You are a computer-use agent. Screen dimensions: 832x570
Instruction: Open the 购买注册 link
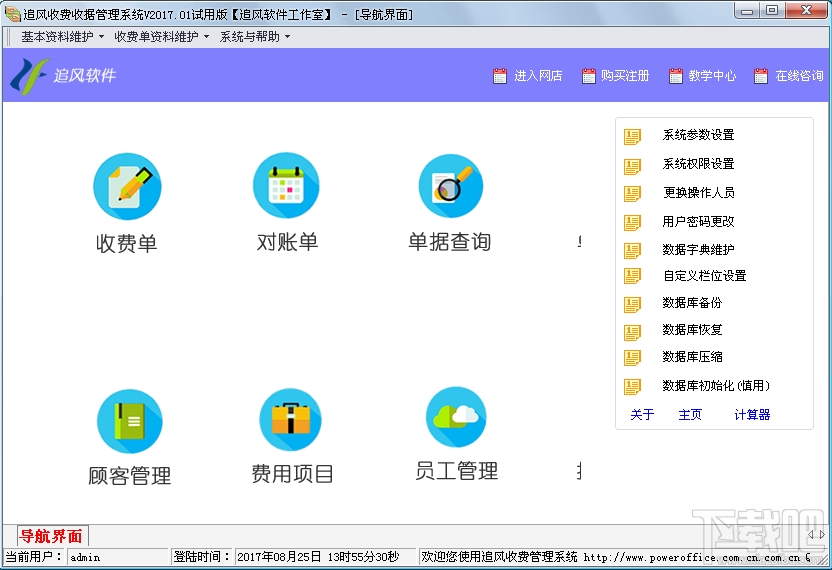[625, 76]
